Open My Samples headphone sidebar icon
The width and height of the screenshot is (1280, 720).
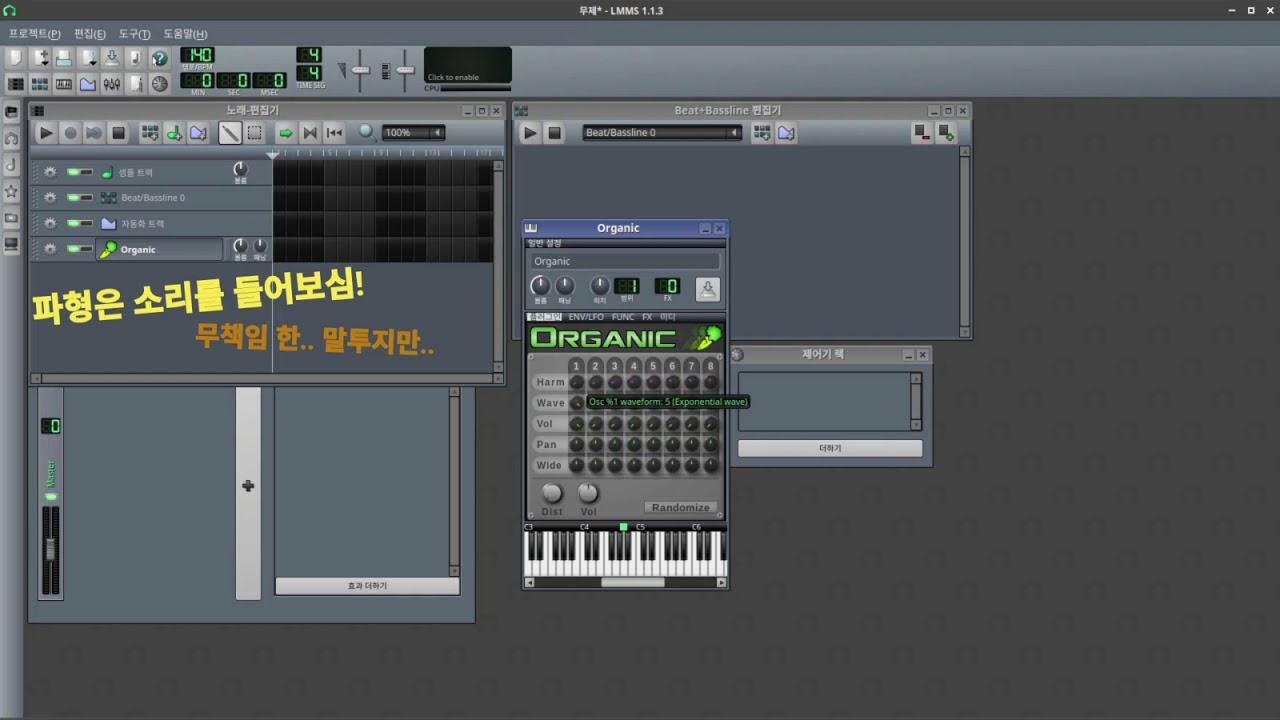(x=12, y=138)
